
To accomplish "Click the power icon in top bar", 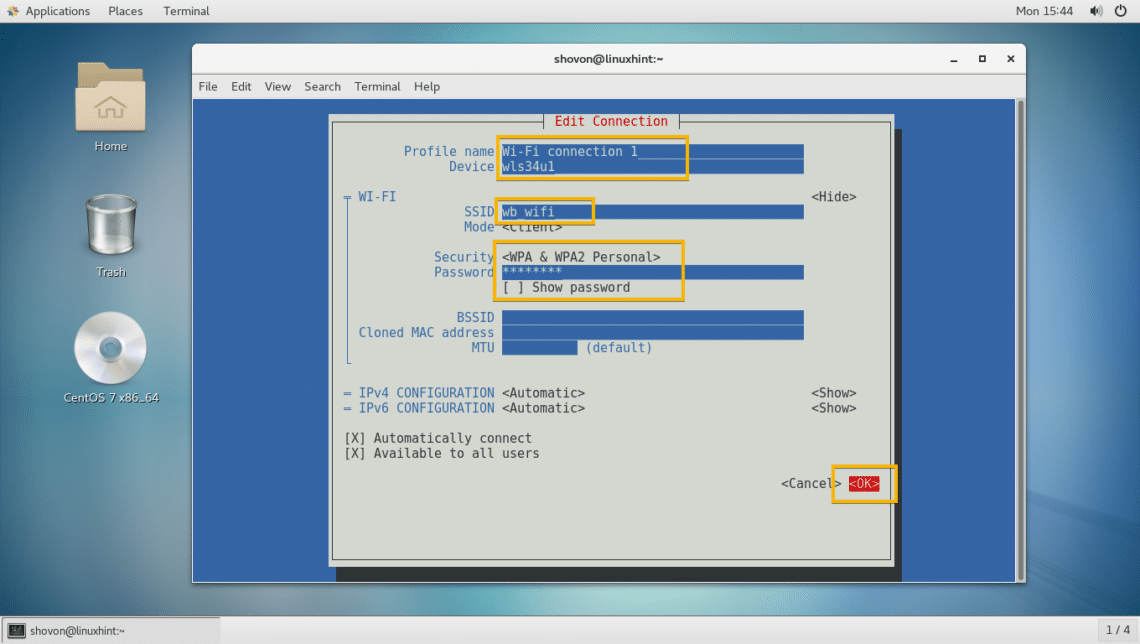I will [1120, 11].
